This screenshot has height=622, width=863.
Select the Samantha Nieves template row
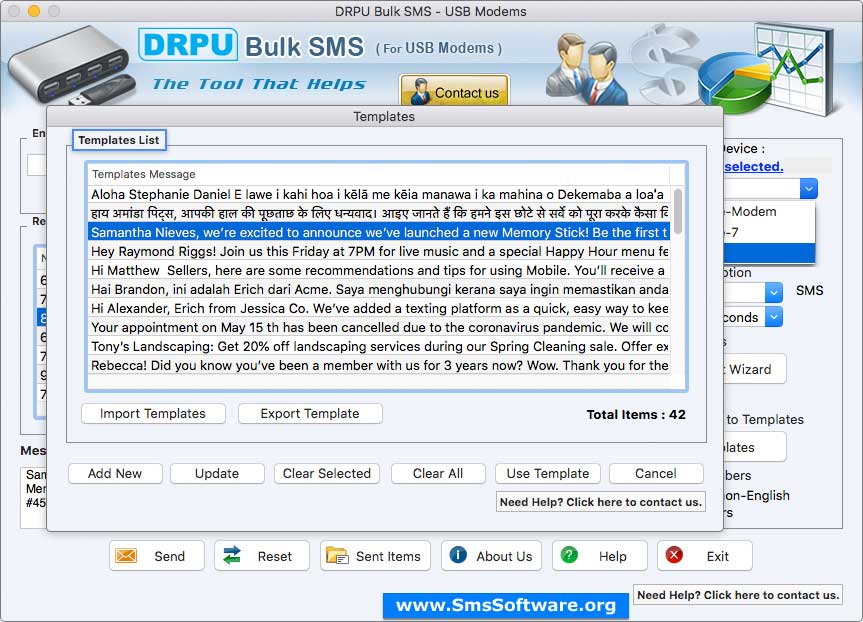click(379, 232)
